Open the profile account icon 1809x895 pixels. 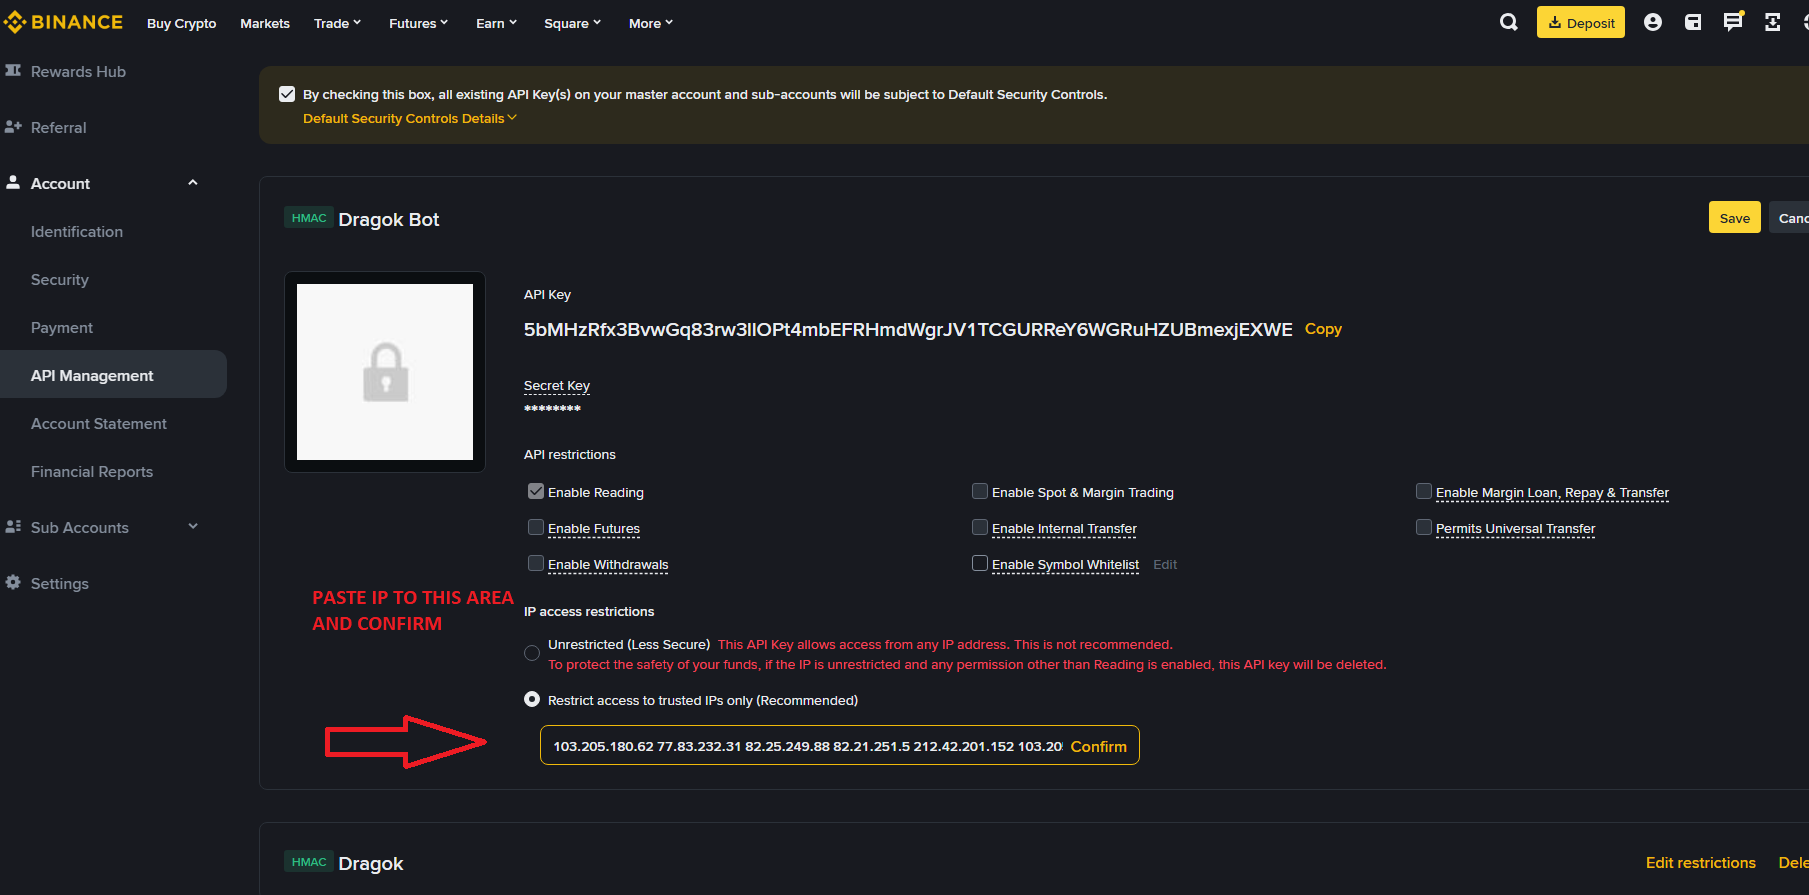pyautogui.click(x=1653, y=22)
